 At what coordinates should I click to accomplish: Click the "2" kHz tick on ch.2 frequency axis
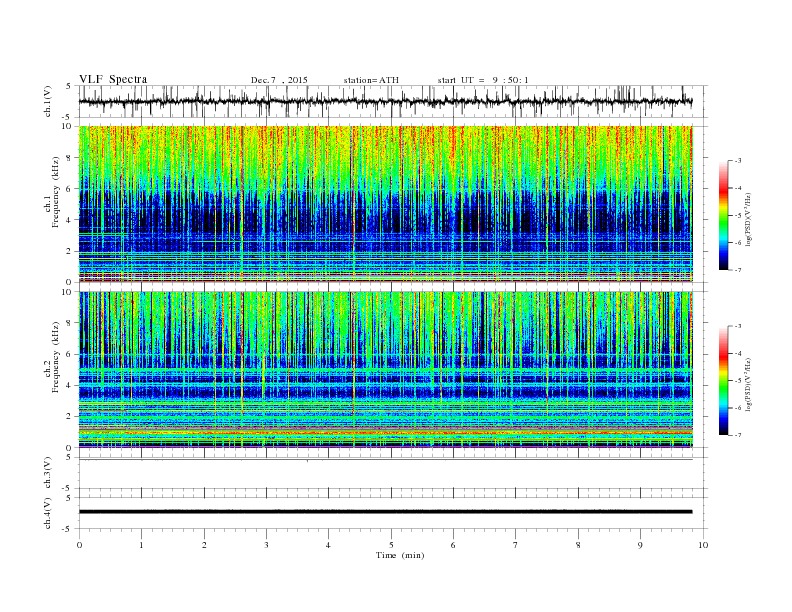pos(70,417)
